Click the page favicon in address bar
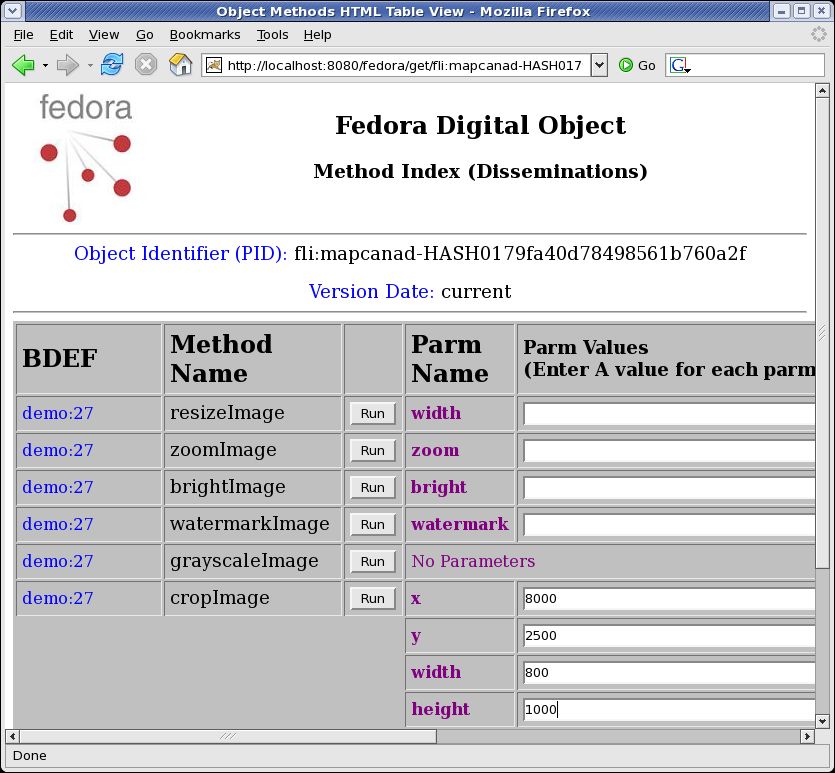The height and width of the screenshot is (773, 835). coord(214,65)
